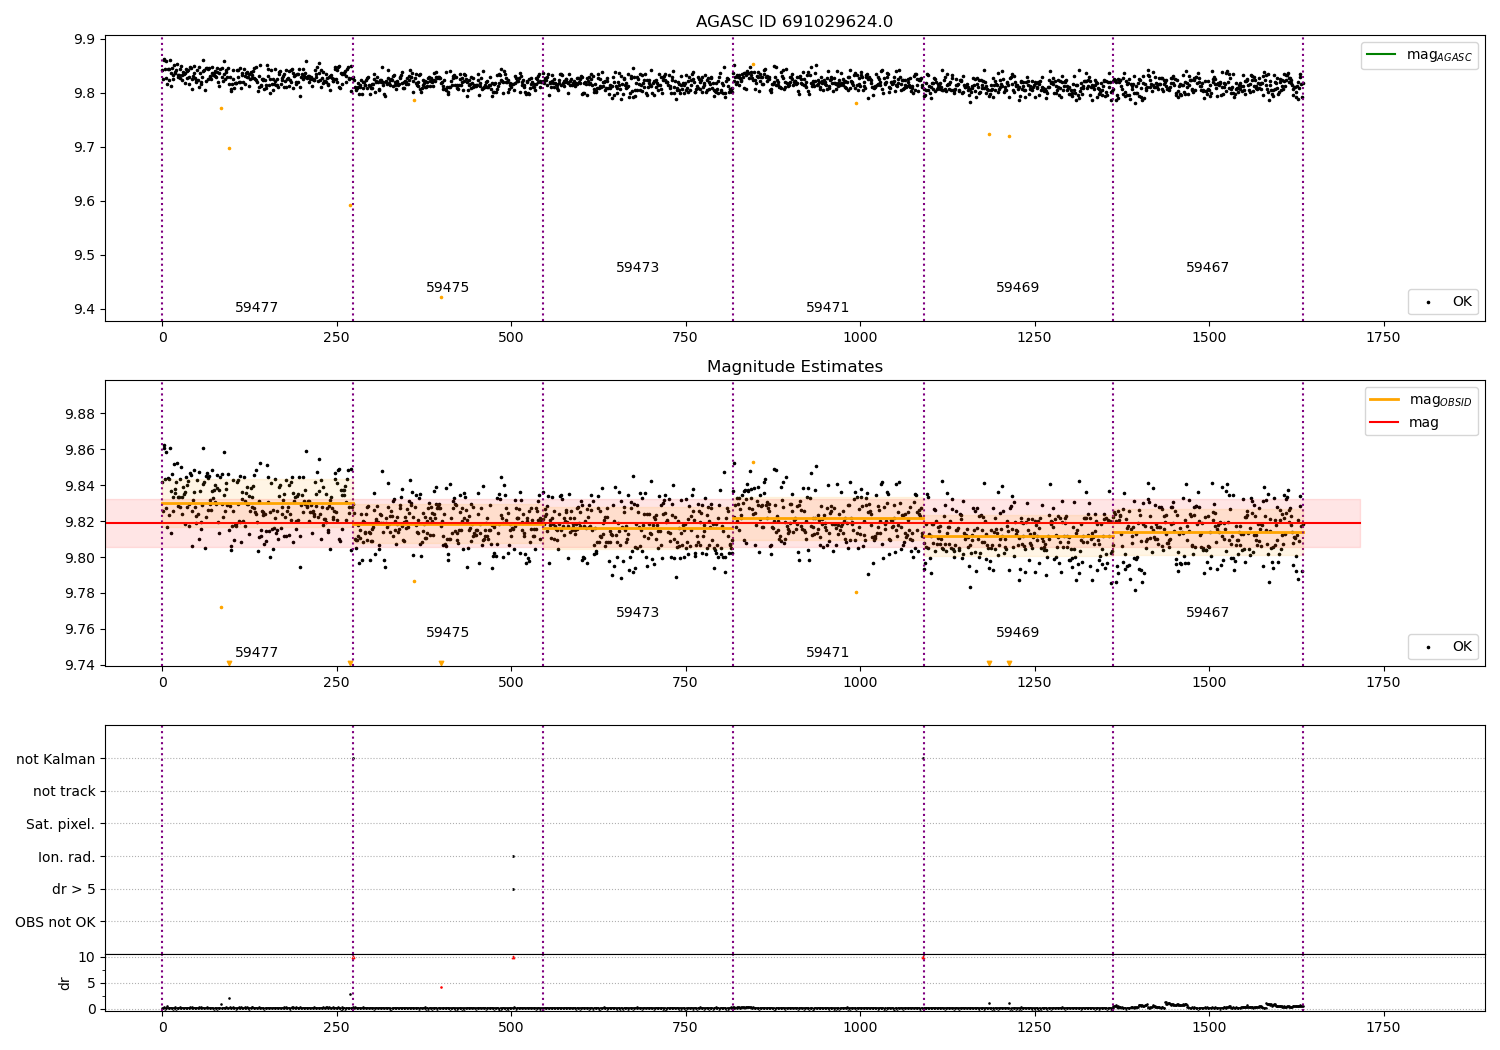Click the "dr" axis label of bottom plot

tap(65, 983)
